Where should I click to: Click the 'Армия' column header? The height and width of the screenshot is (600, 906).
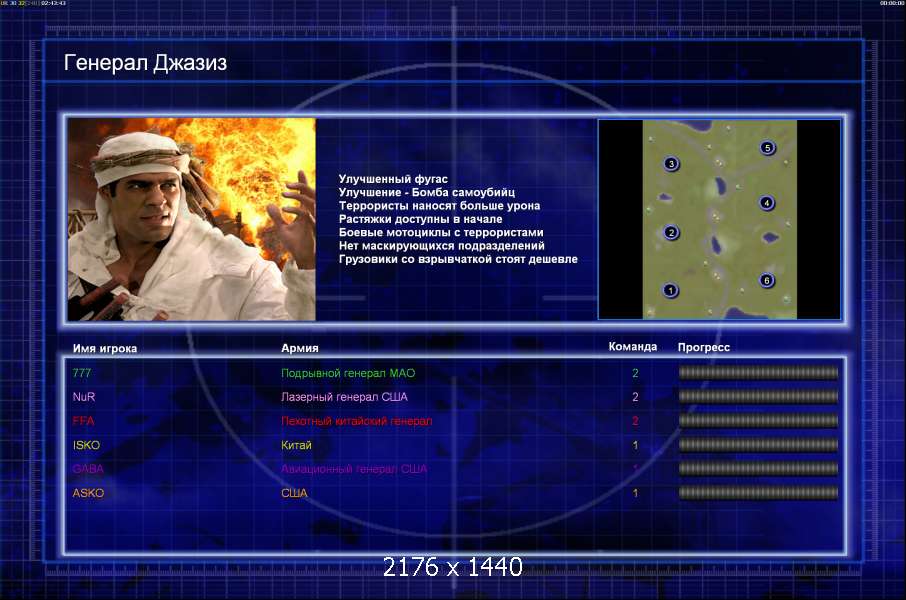pyautogui.click(x=299, y=348)
